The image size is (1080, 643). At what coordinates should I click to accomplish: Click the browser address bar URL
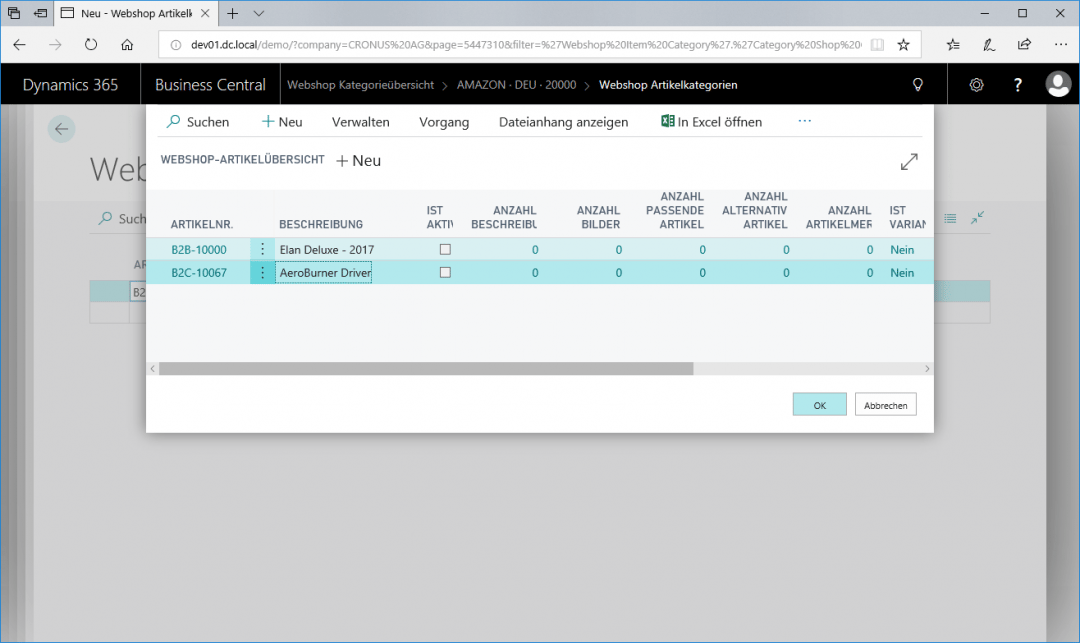tap(525, 45)
